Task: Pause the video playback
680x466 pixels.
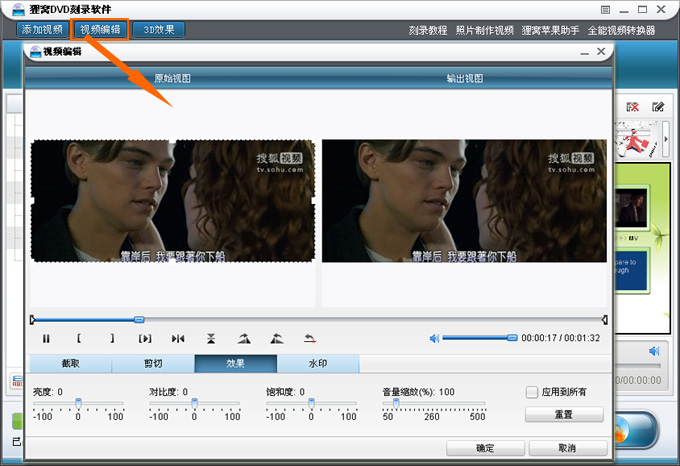Action: (46, 339)
